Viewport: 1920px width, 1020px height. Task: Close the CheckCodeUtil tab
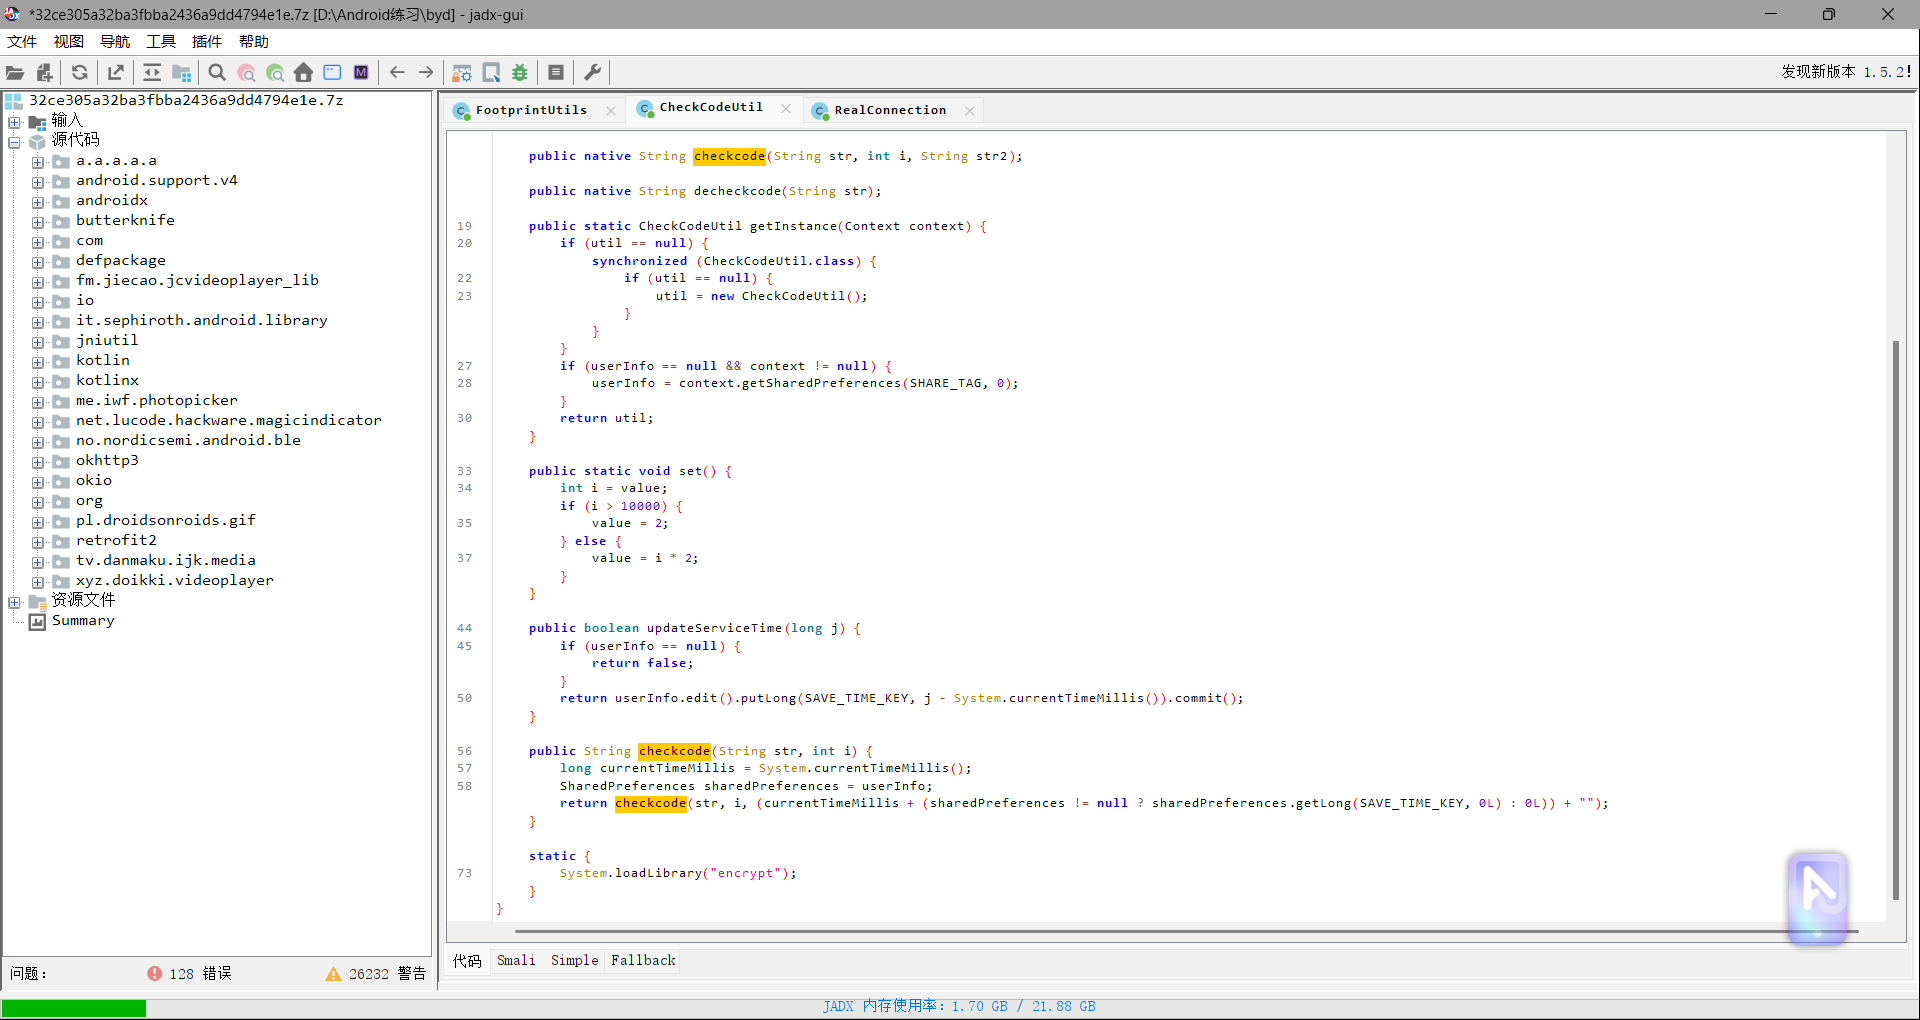(786, 108)
